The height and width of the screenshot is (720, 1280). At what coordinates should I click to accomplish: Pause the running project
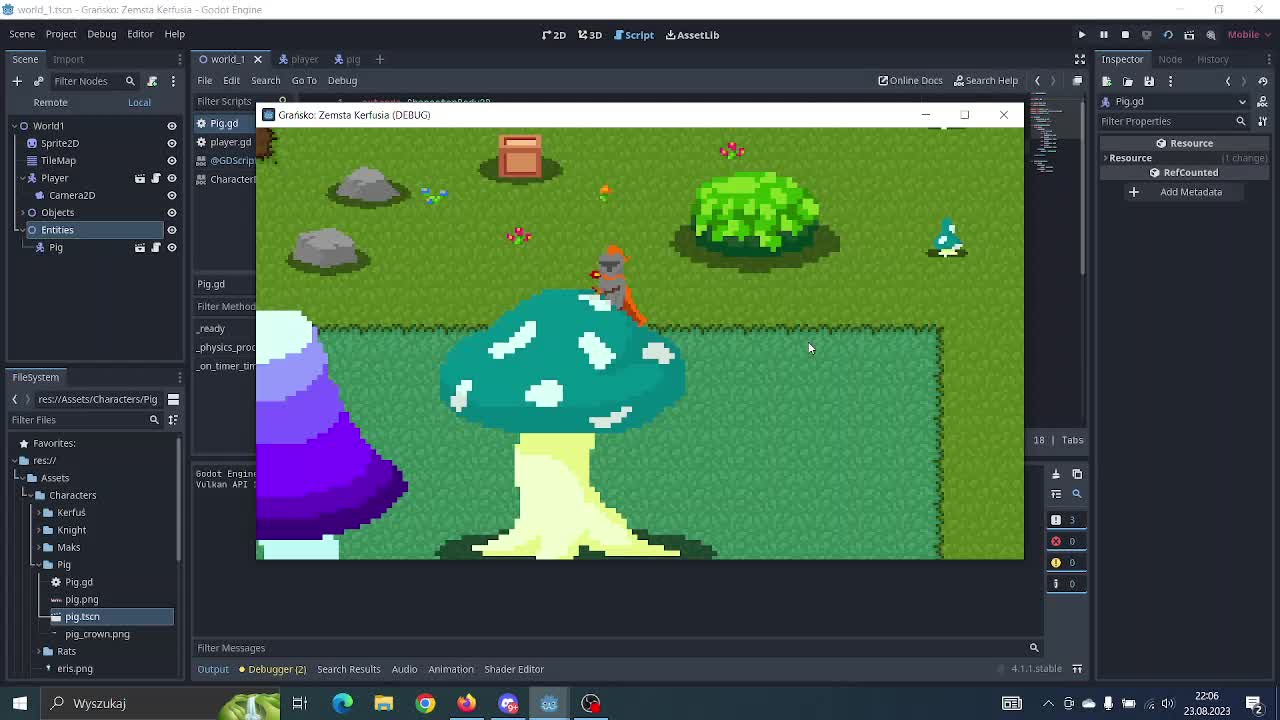click(1103, 35)
